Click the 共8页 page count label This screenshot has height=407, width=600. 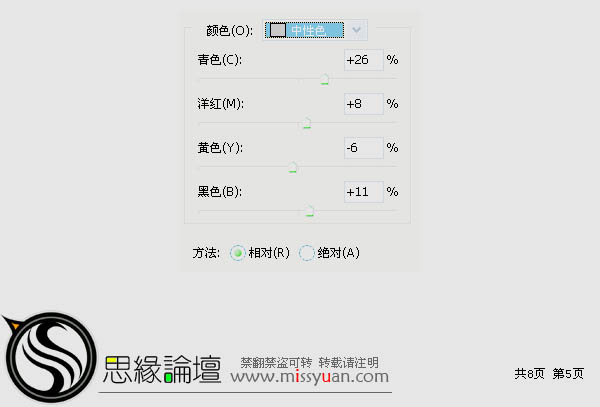pyautogui.click(x=529, y=373)
